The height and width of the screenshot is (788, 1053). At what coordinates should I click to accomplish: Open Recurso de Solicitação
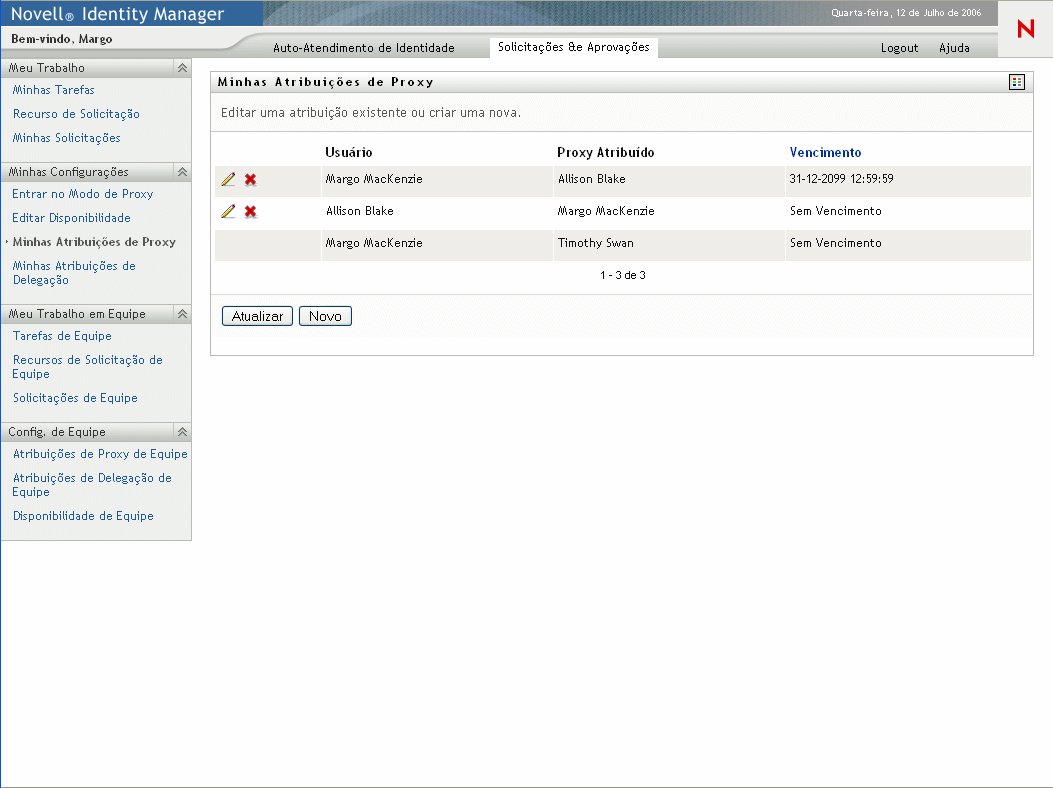(x=76, y=114)
